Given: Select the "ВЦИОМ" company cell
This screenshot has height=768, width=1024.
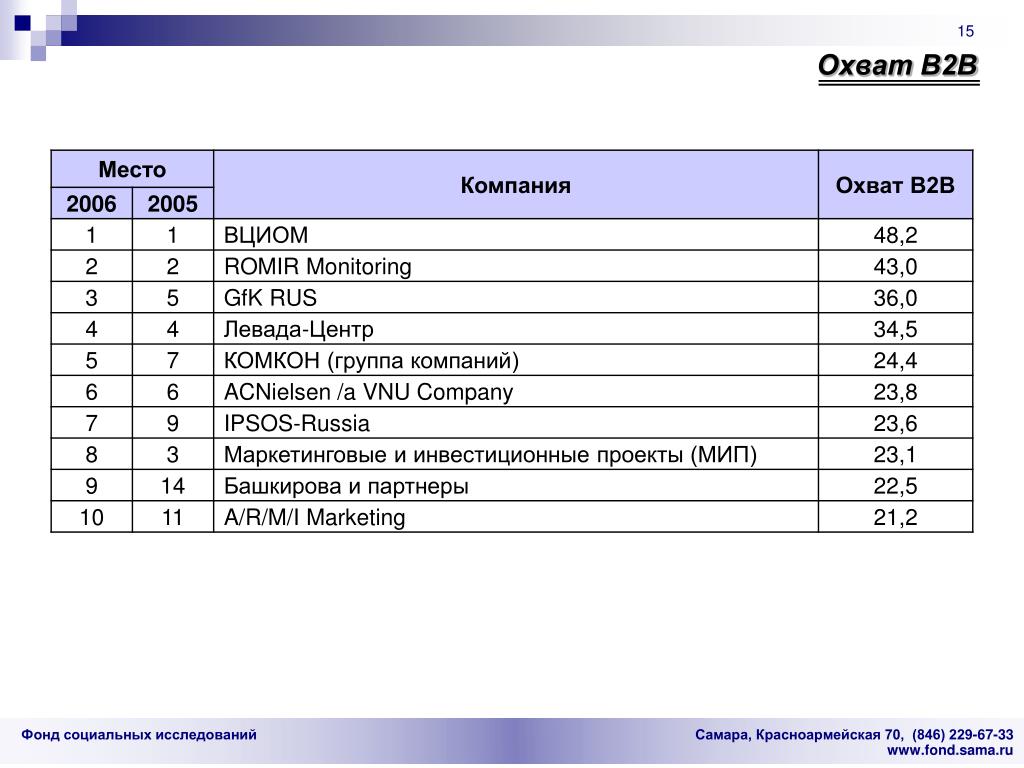Looking at the screenshot, I should click(x=515, y=235).
